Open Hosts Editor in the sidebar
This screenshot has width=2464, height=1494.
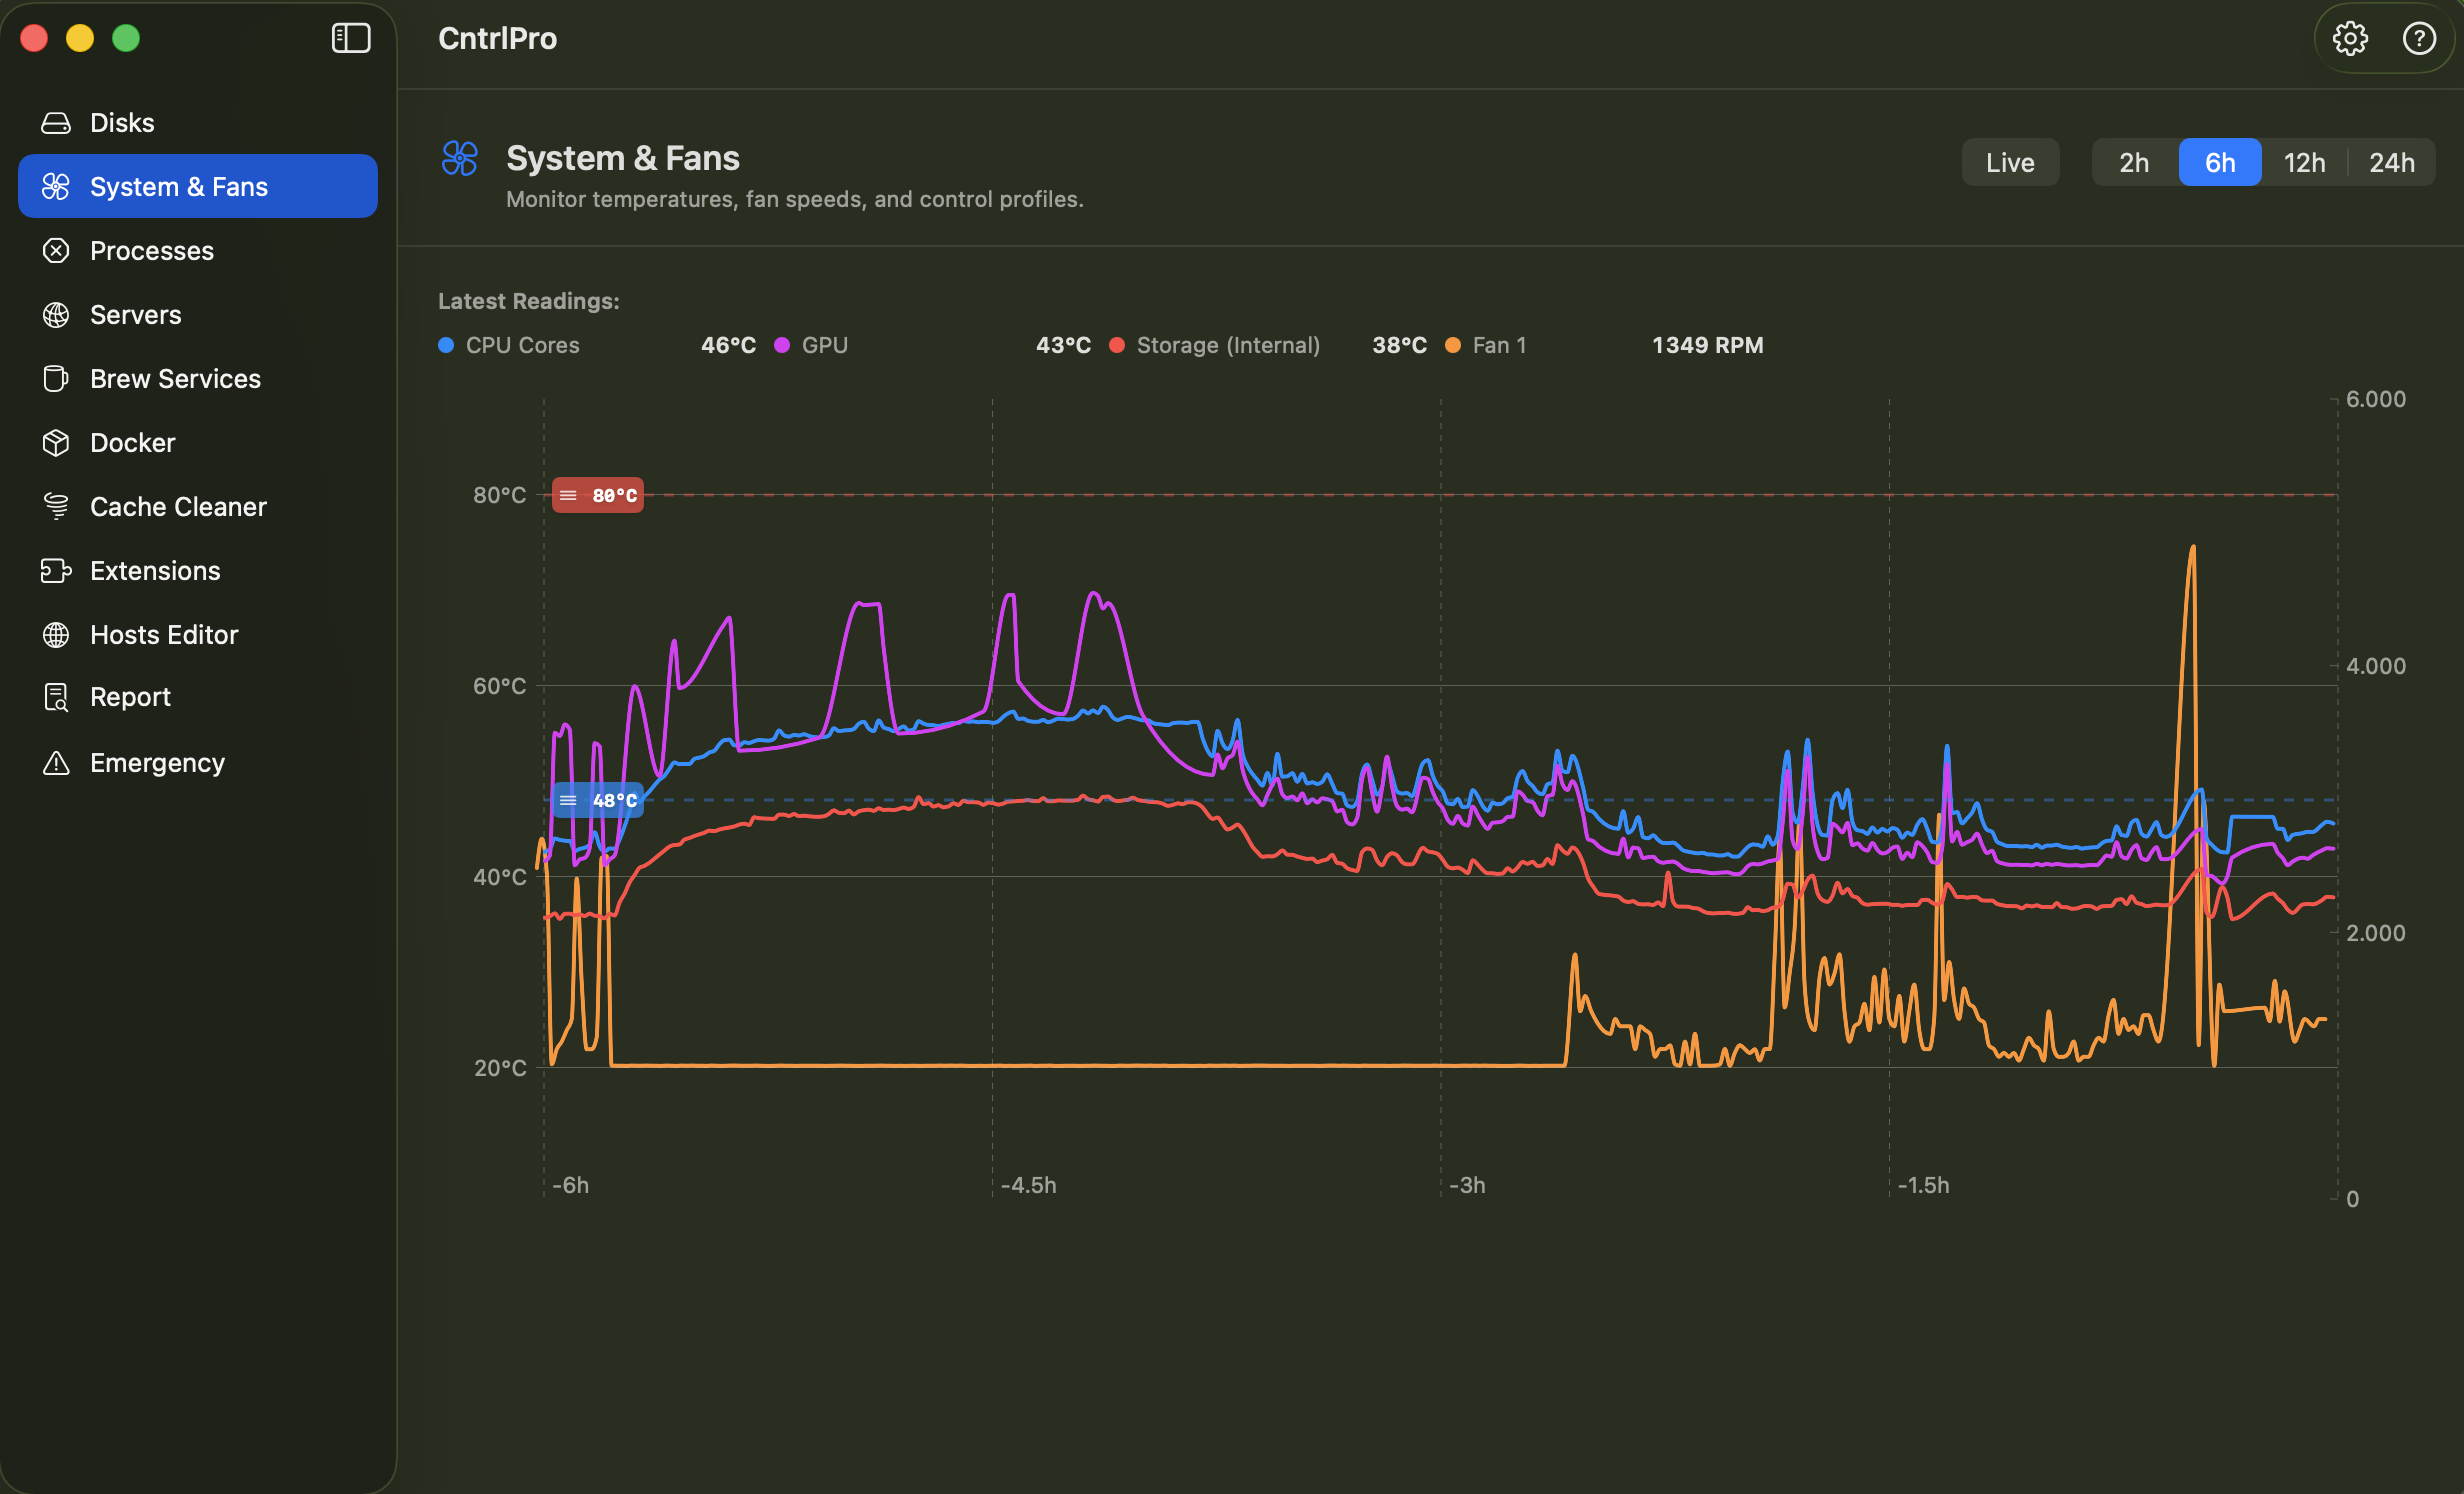198,635
